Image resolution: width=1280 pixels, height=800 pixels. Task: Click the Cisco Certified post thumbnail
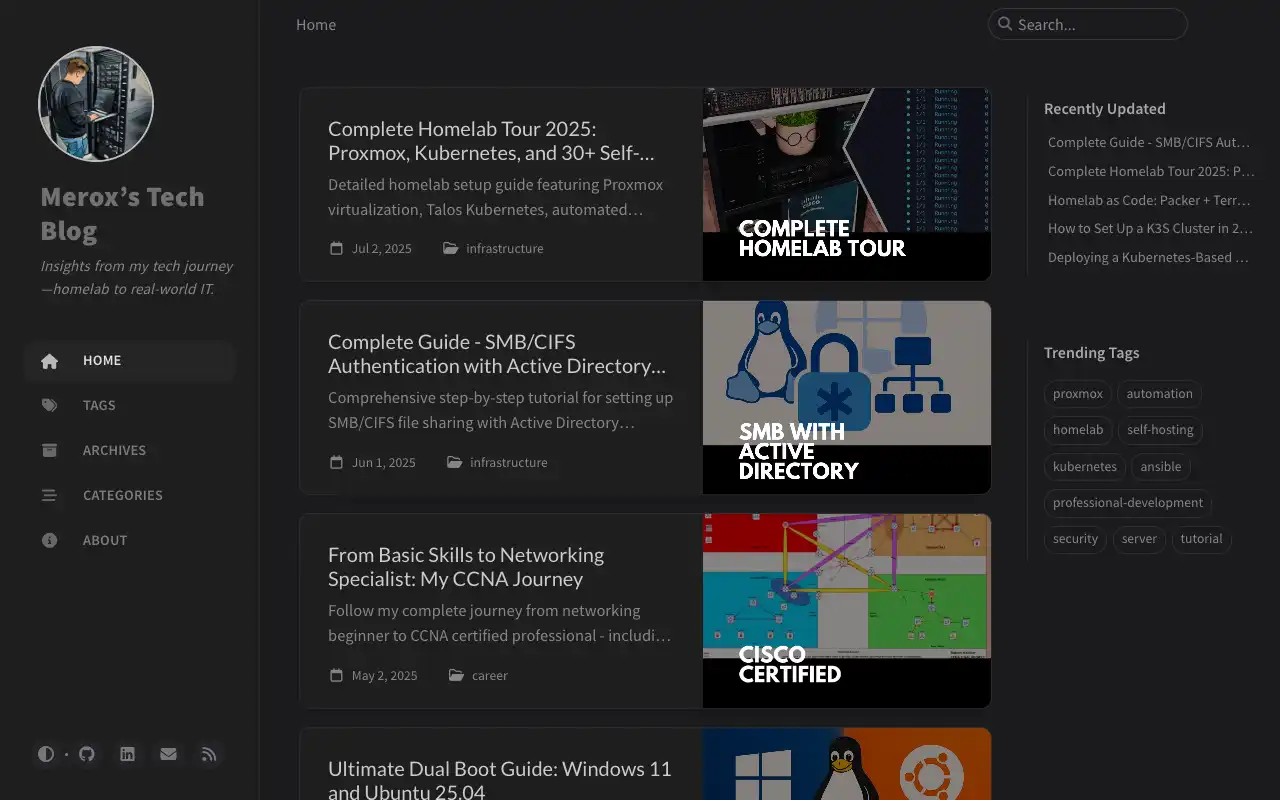pos(846,610)
